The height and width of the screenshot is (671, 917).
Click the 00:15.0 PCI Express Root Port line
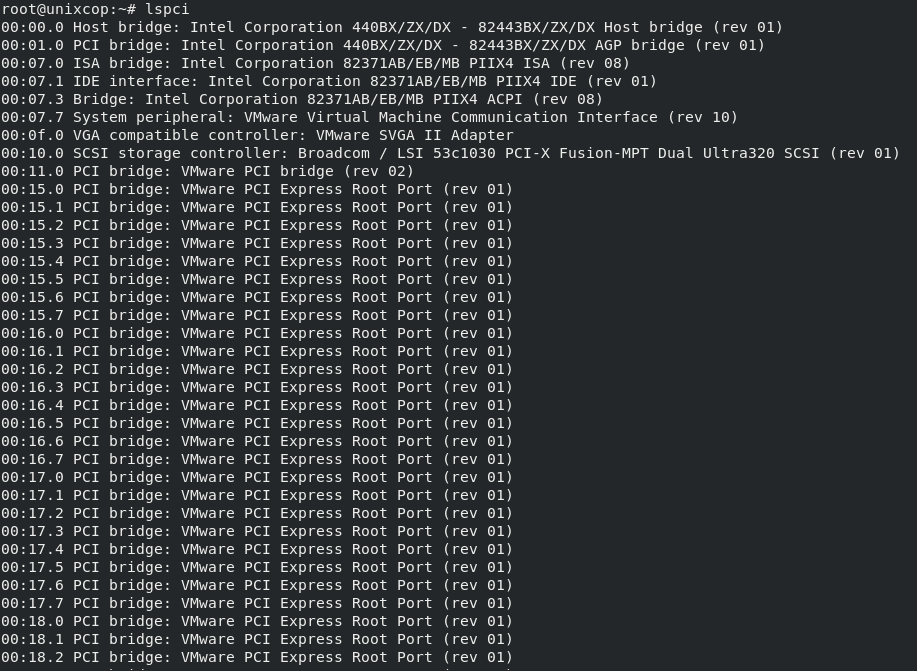tap(257, 190)
